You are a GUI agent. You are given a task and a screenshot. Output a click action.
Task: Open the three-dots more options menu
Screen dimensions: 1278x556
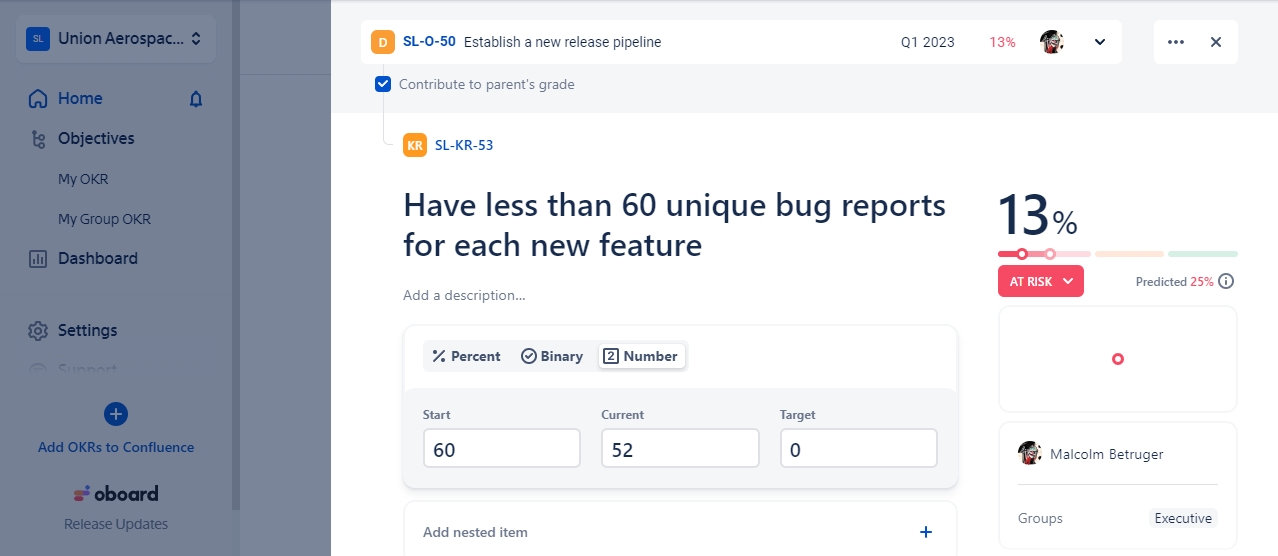coord(1176,42)
